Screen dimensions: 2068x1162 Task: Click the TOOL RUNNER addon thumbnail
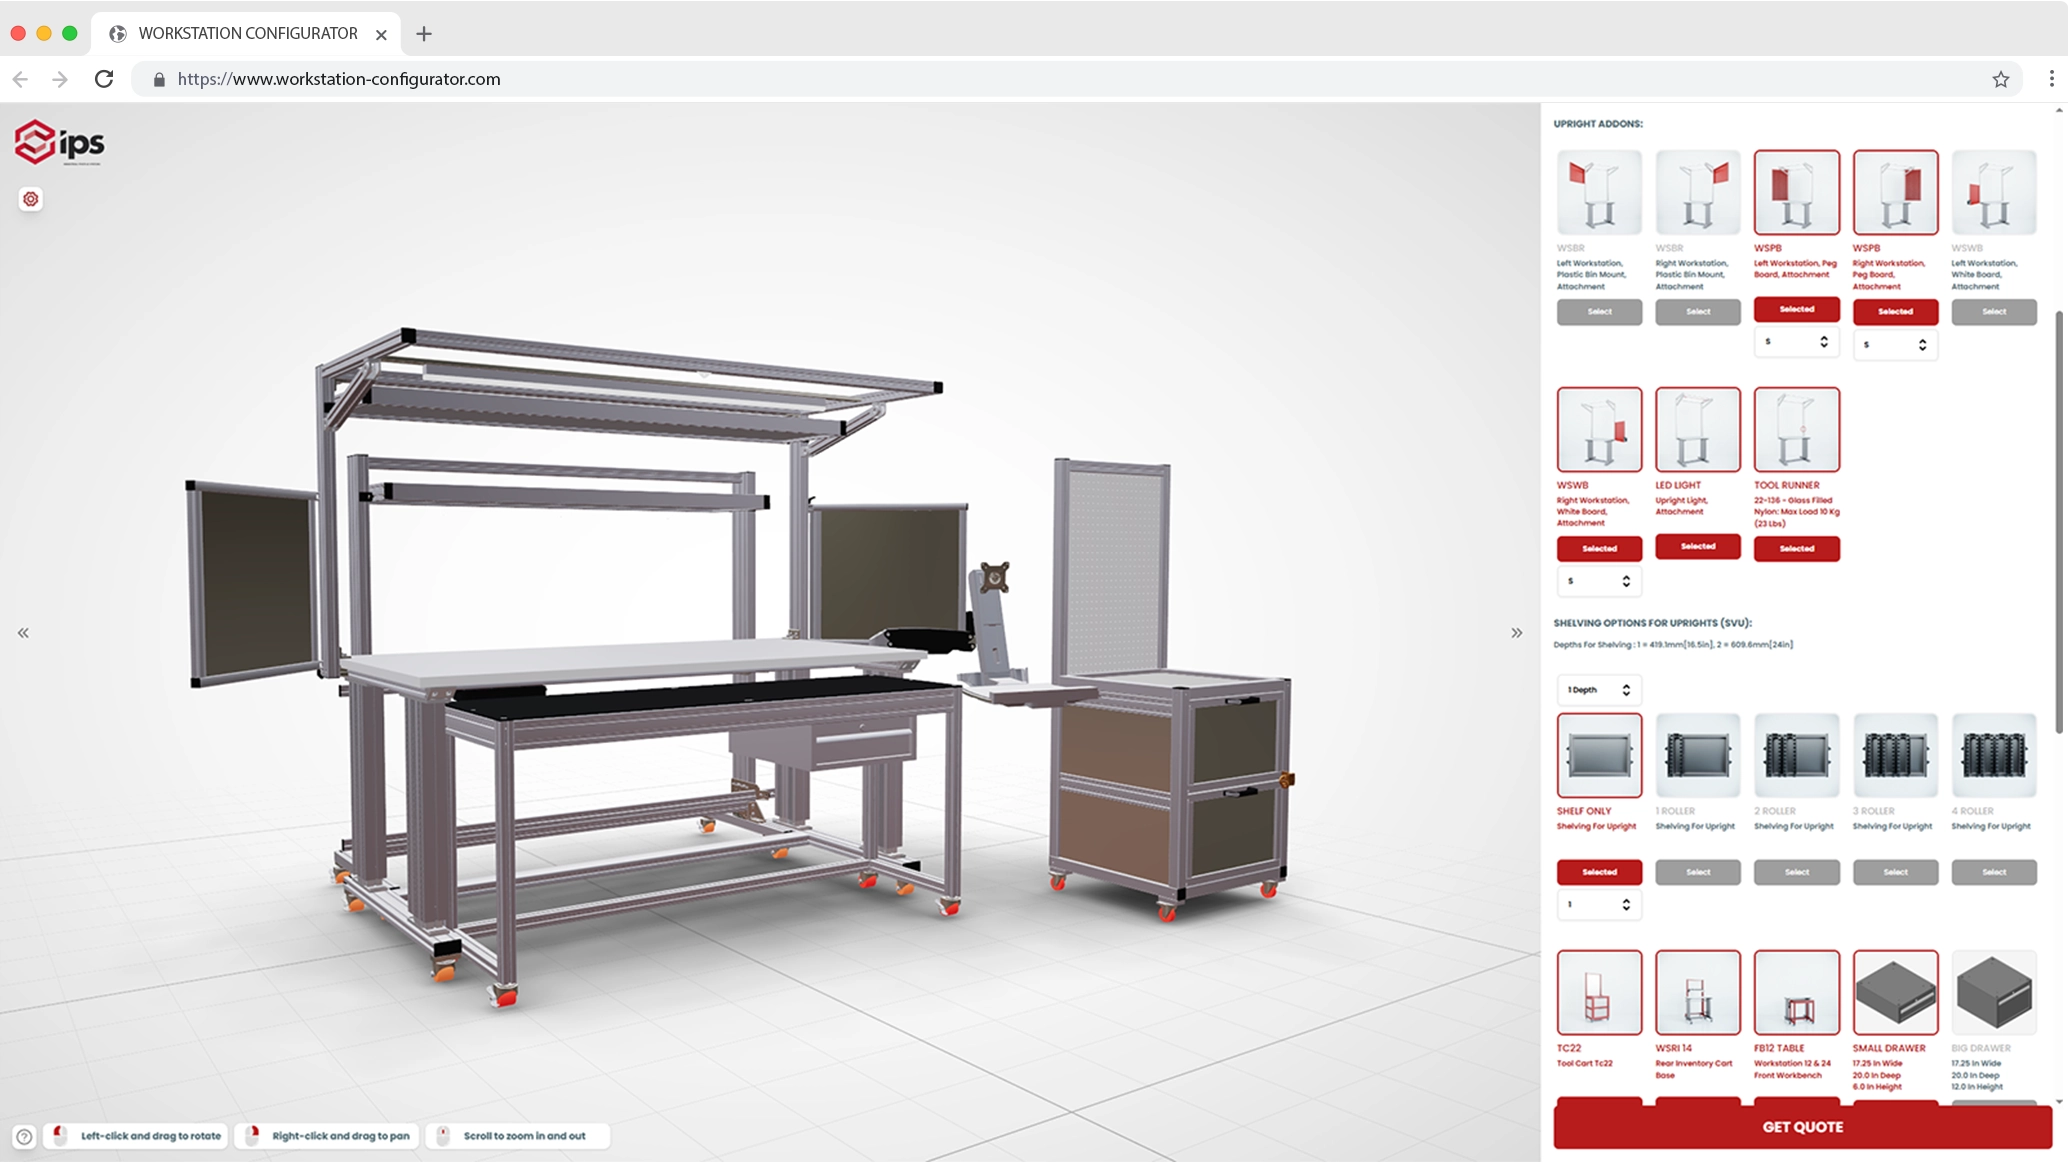point(1796,429)
